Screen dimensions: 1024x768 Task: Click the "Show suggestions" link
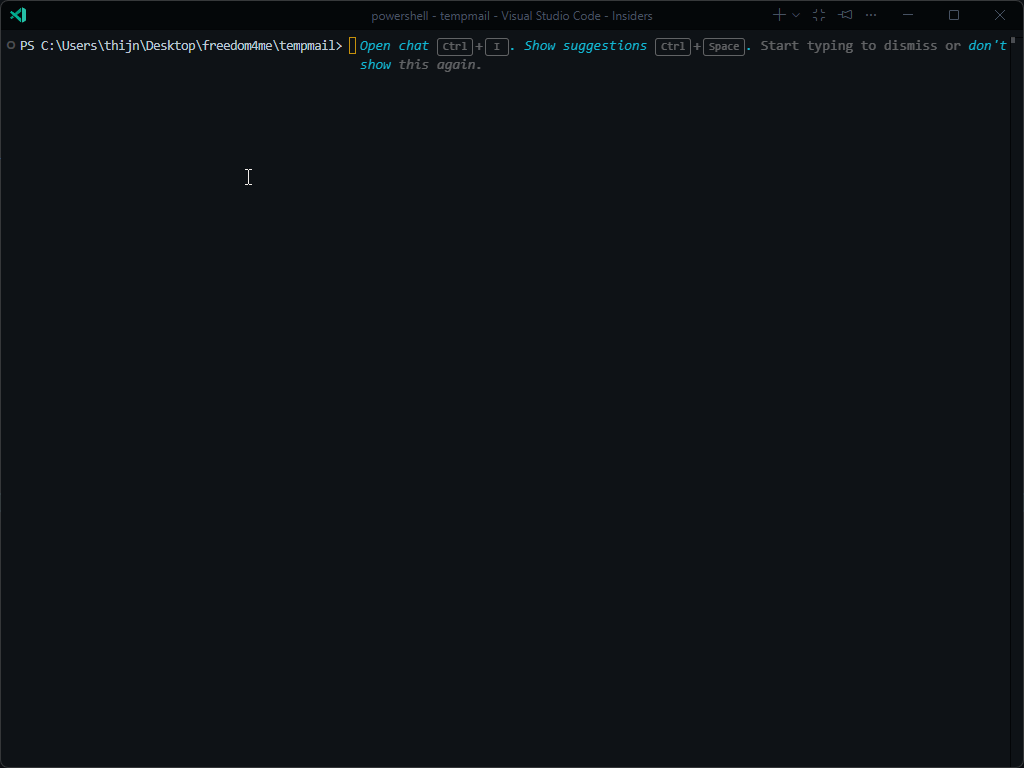(x=585, y=46)
